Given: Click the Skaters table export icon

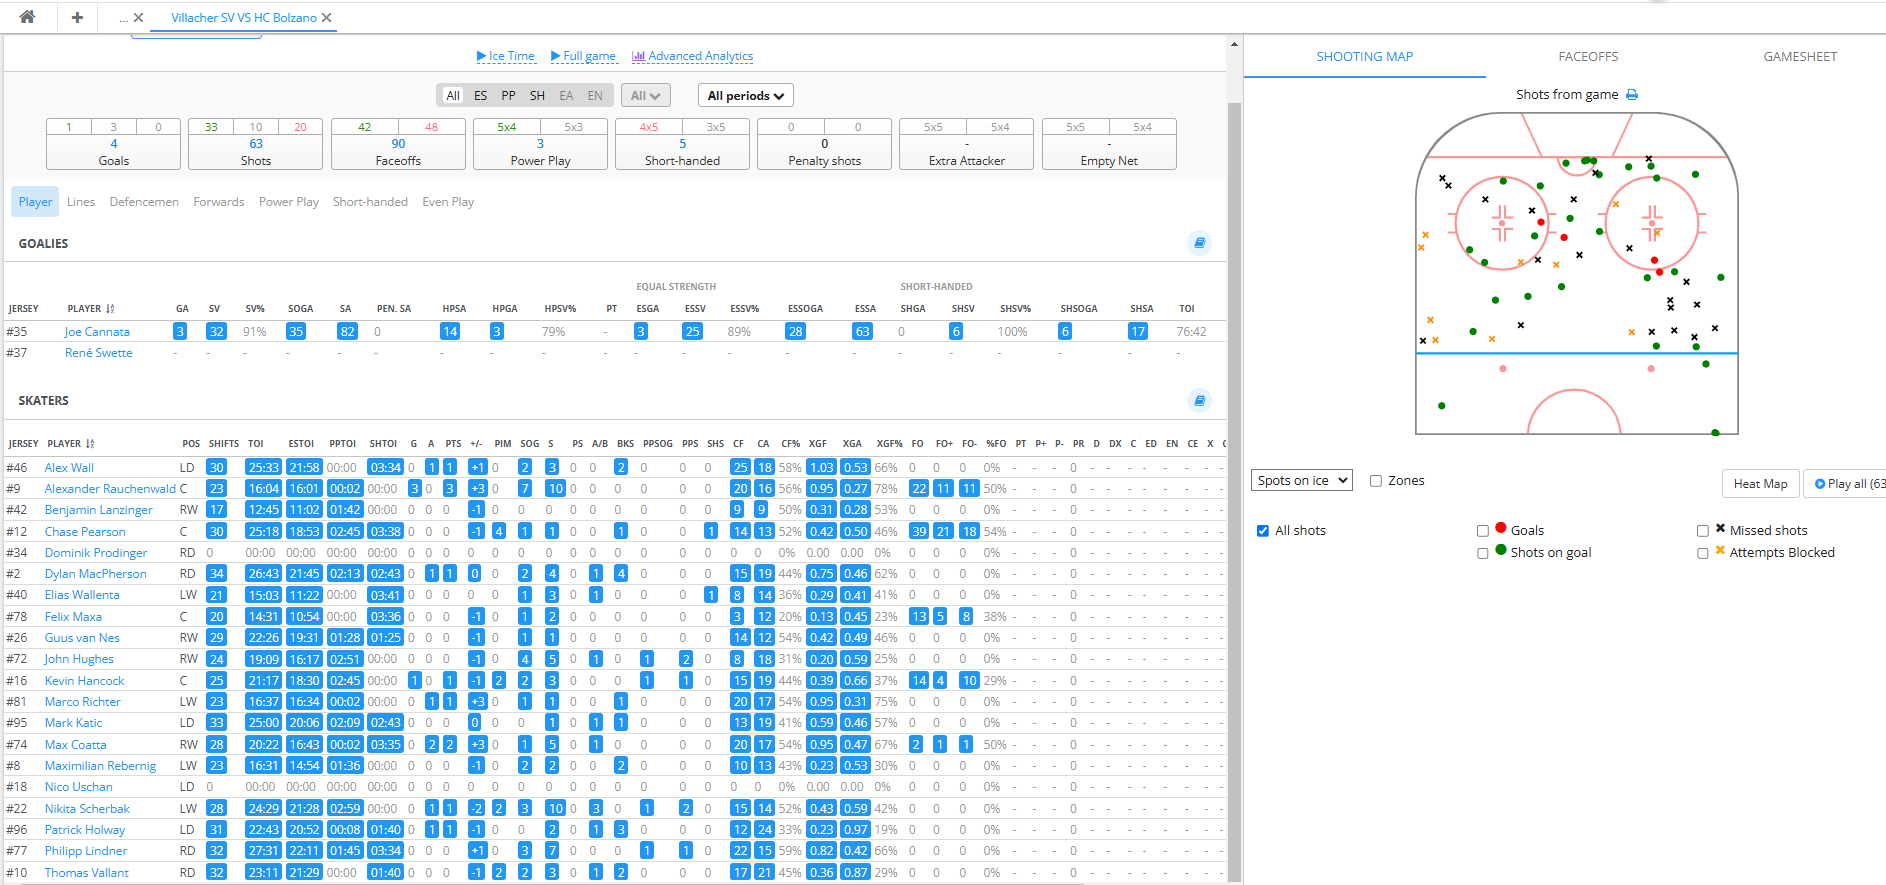Looking at the screenshot, I should pos(1199,400).
